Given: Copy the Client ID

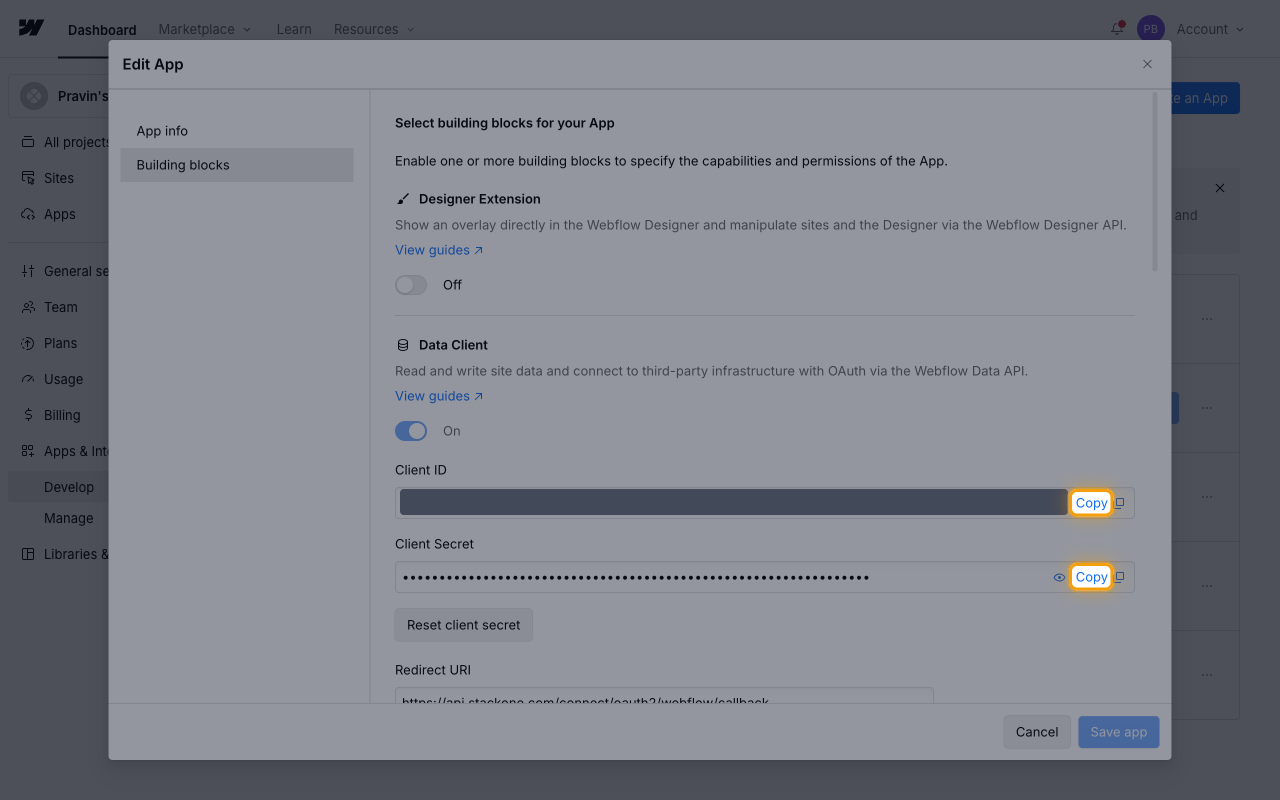Looking at the screenshot, I should click(1091, 503).
